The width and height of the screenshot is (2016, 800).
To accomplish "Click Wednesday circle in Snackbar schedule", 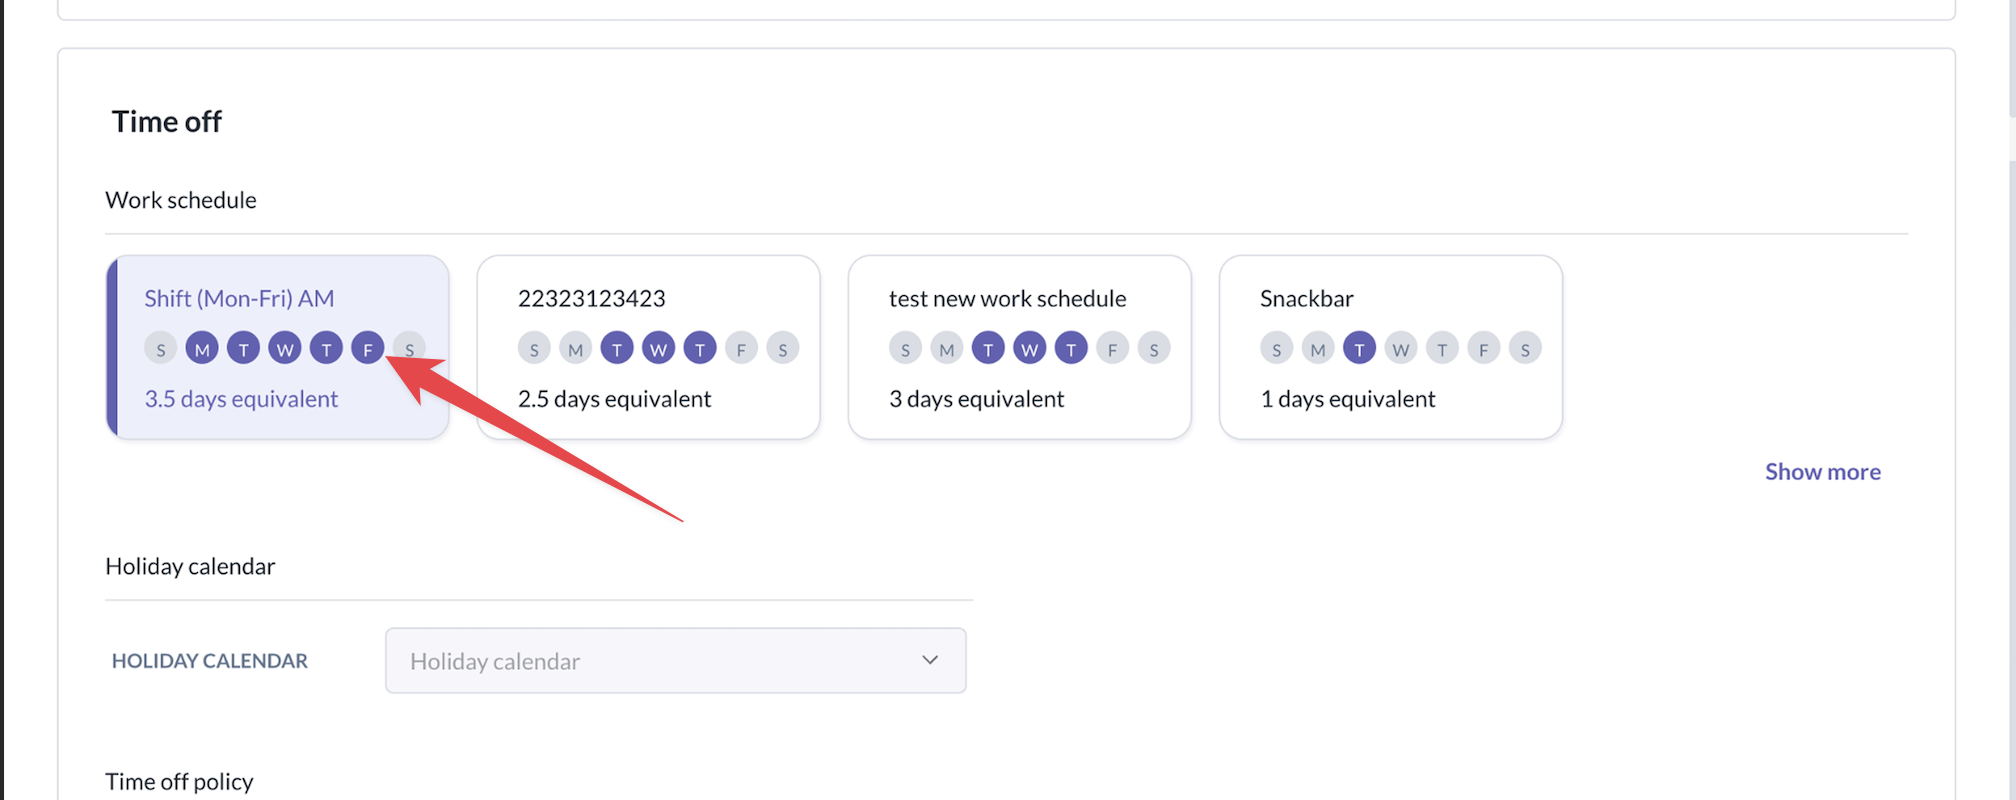I will tap(1400, 349).
